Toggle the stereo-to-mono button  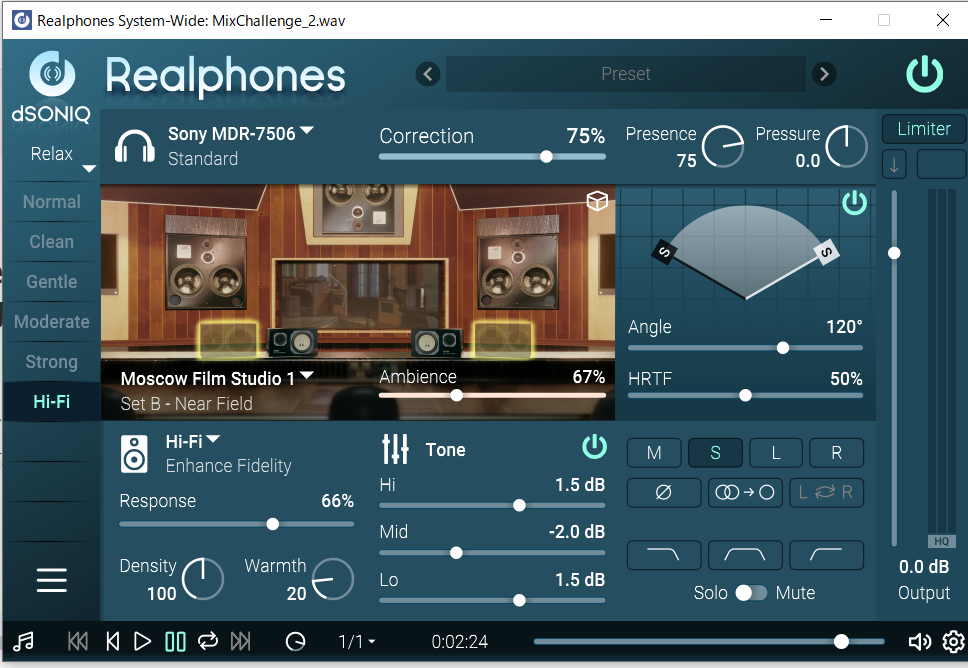click(x=745, y=493)
